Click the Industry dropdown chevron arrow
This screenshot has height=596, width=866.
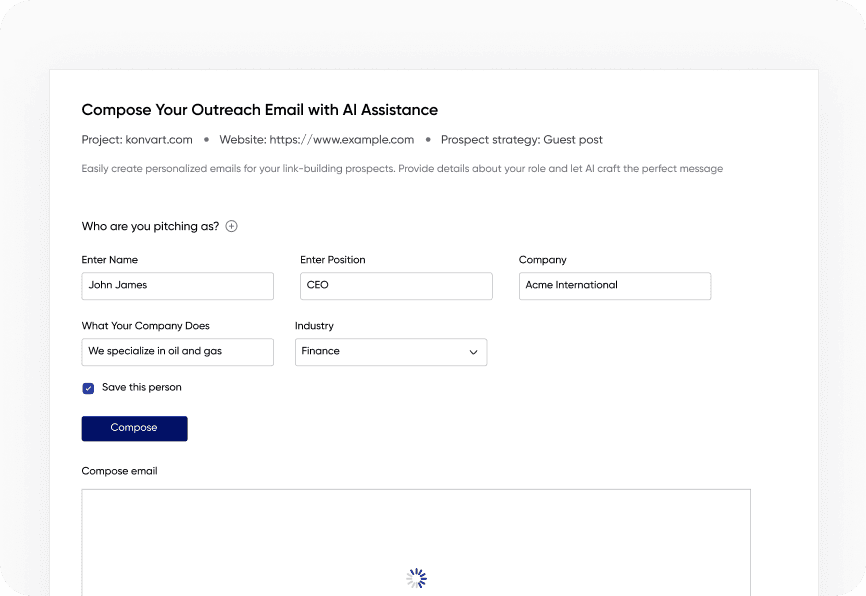(x=472, y=352)
